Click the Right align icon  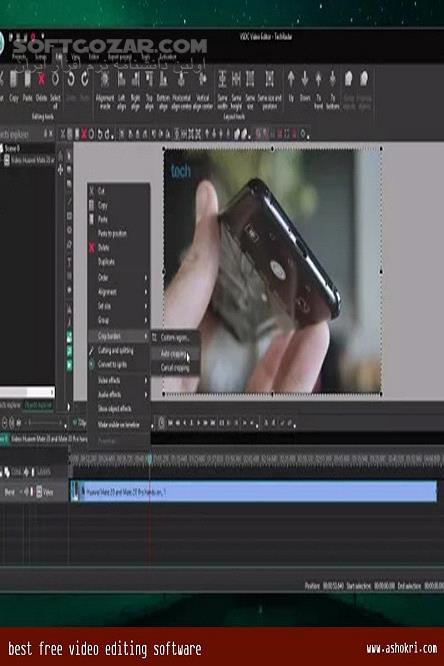135,79
